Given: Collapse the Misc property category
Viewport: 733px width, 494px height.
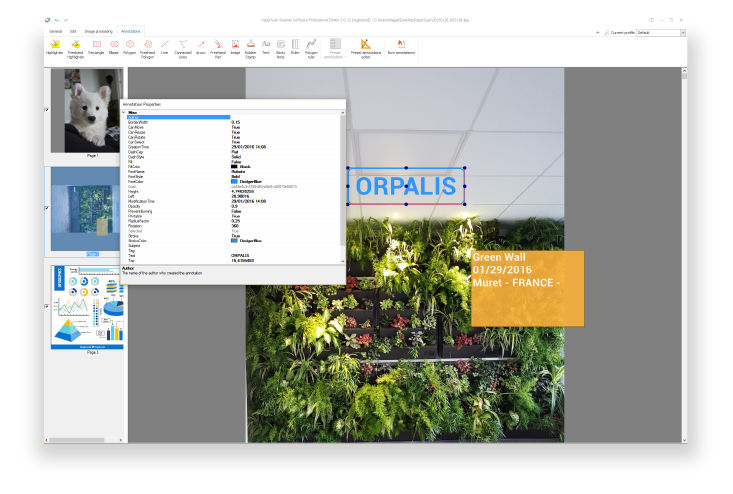Looking at the screenshot, I should point(125,112).
